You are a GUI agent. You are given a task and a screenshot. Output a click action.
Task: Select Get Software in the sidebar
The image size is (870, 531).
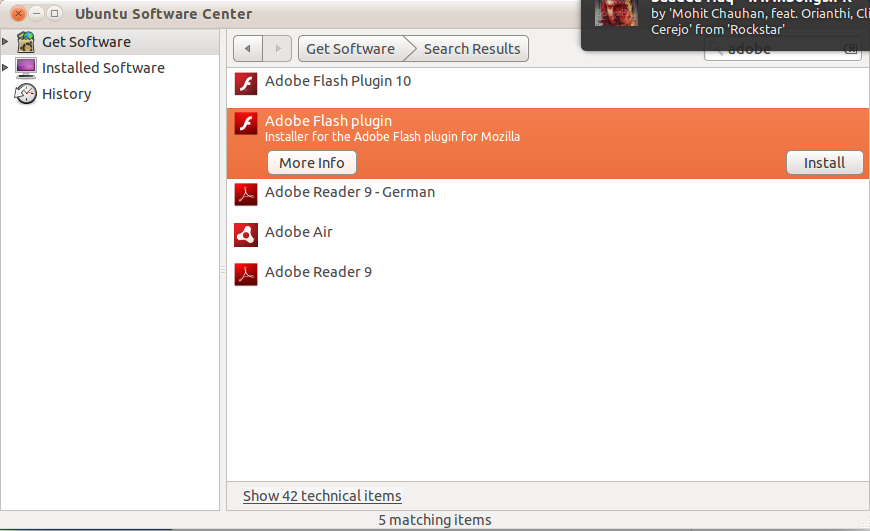(110, 42)
